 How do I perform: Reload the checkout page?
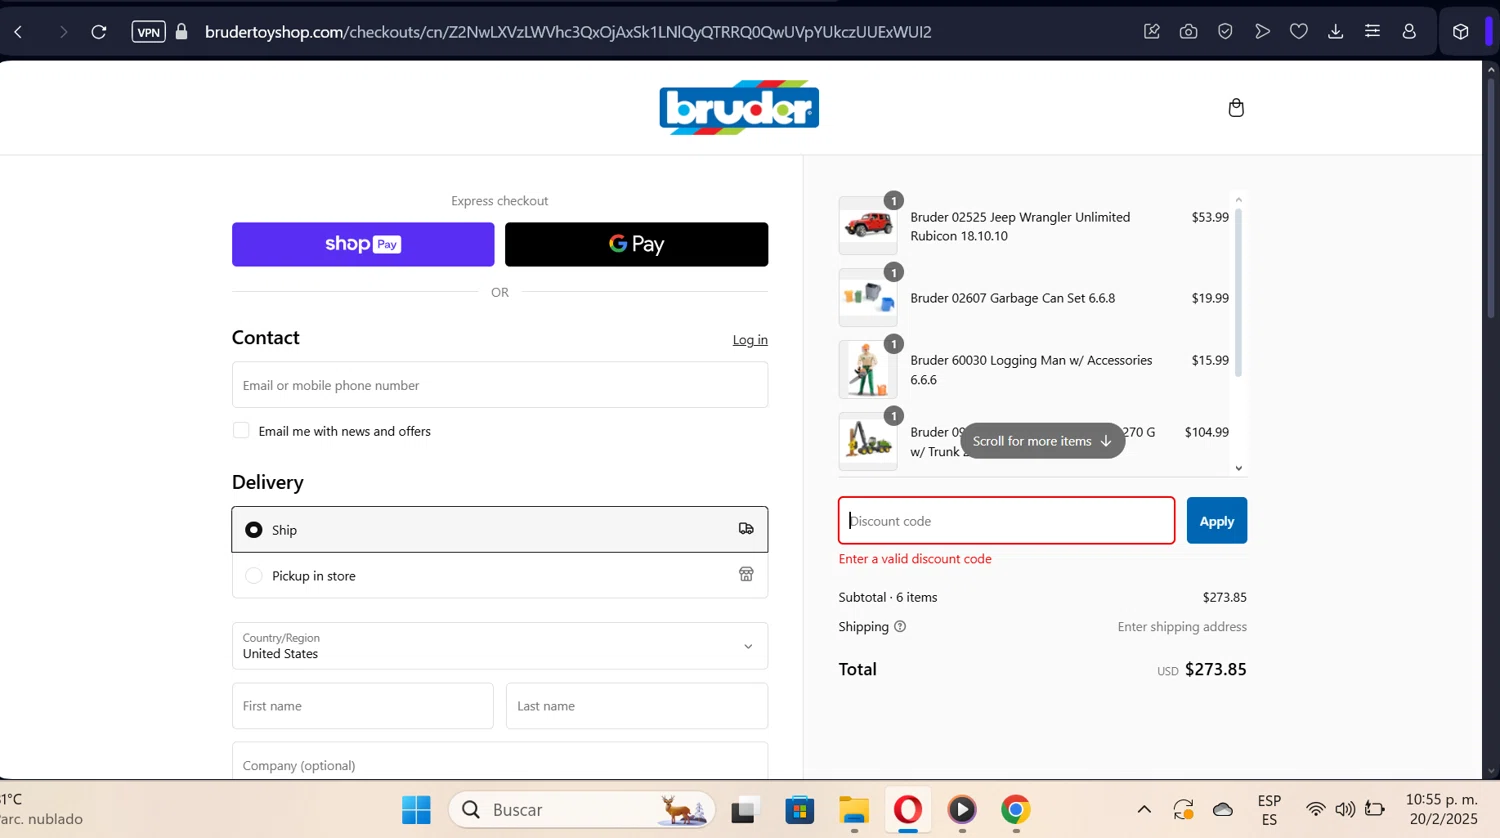99,32
